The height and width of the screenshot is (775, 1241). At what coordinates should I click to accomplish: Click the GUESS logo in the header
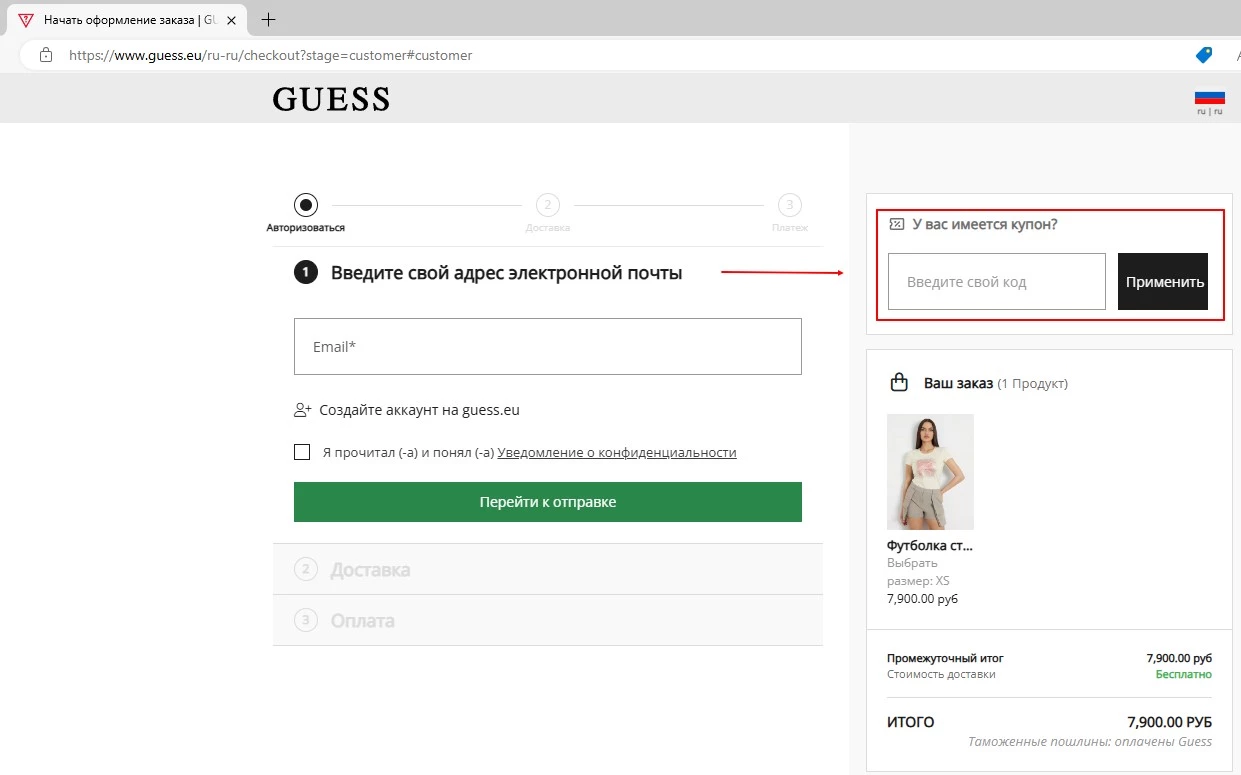[330, 98]
